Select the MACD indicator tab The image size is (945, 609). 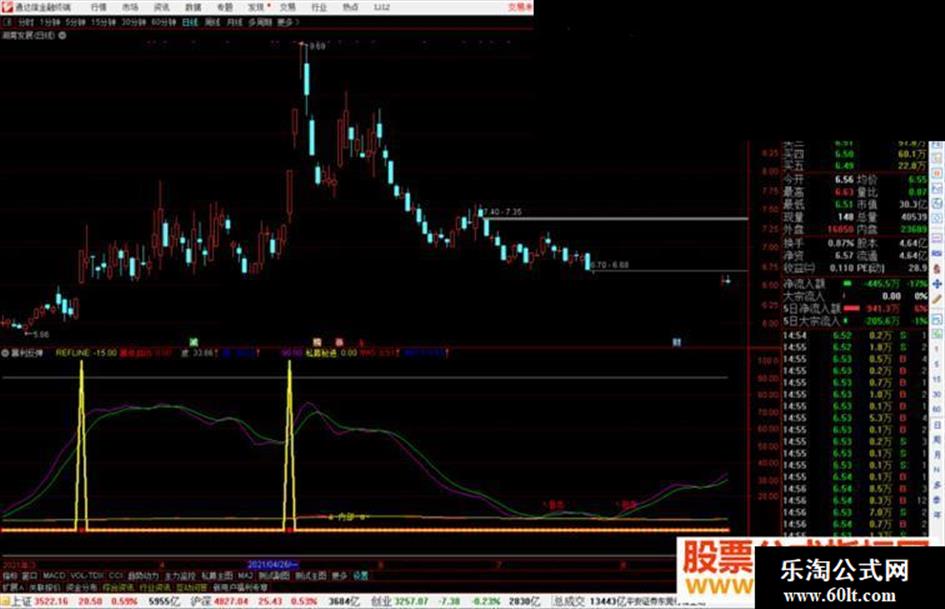click(54, 576)
